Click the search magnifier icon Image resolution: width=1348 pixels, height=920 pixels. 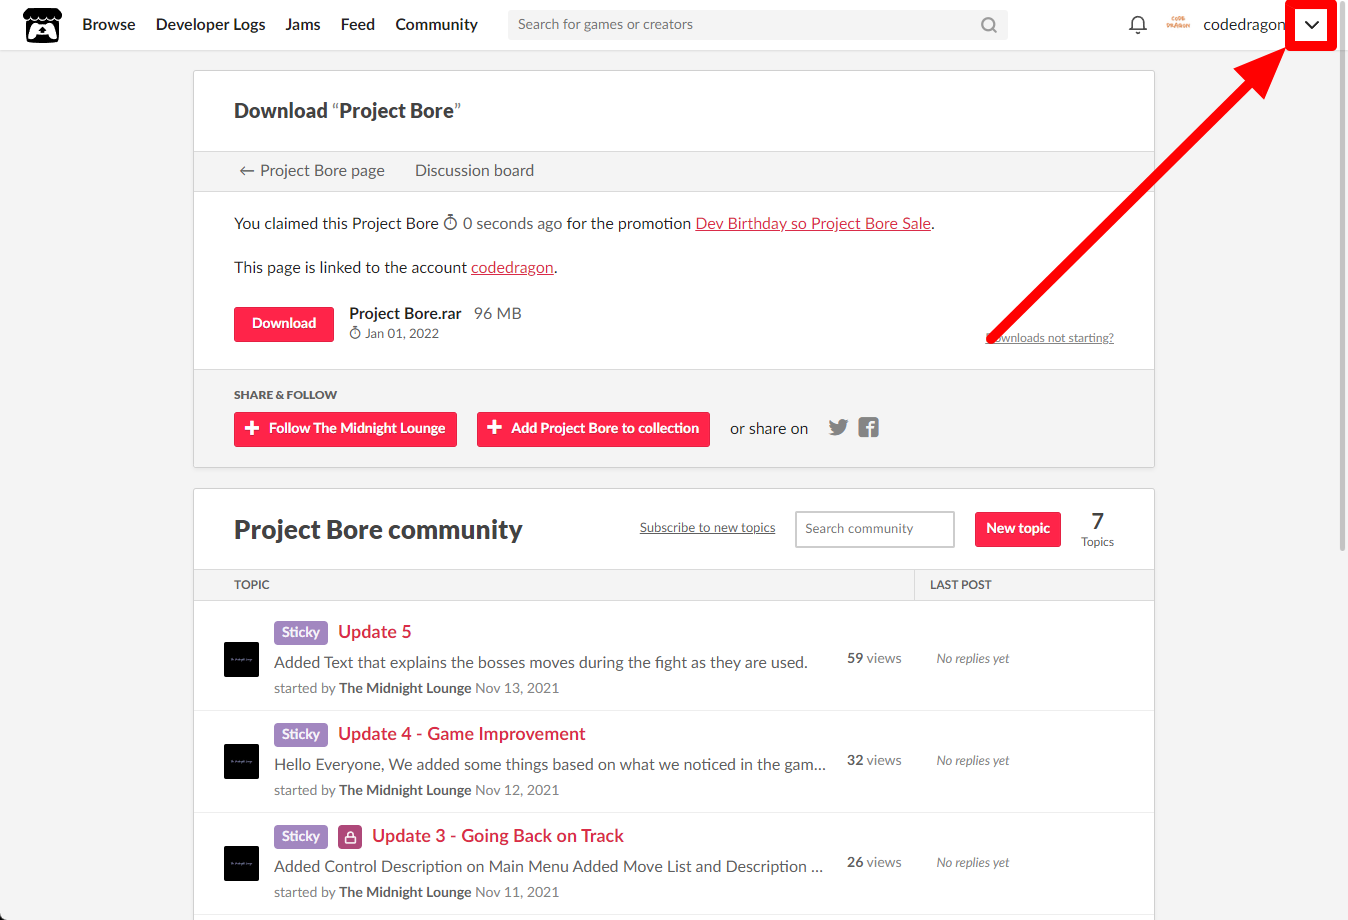tap(989, 25)
